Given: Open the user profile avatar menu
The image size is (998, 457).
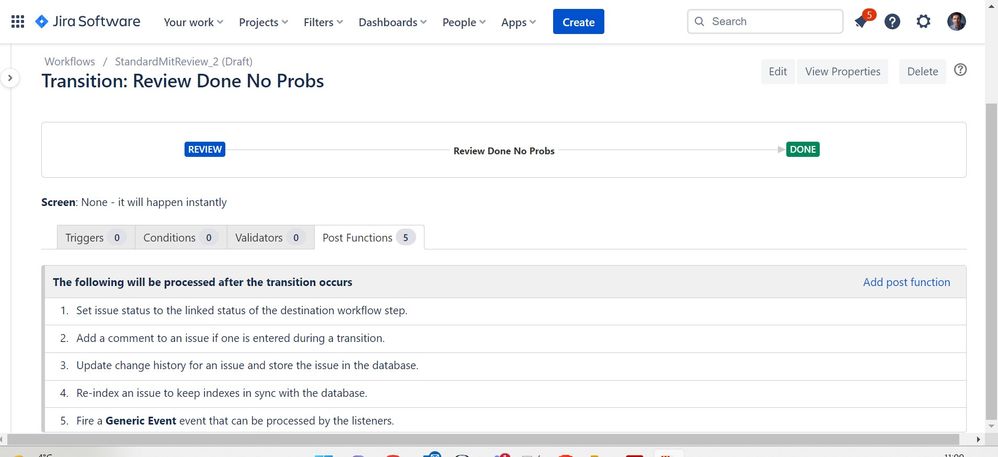Looking at the screenshot, I should (x=956, y=22).
